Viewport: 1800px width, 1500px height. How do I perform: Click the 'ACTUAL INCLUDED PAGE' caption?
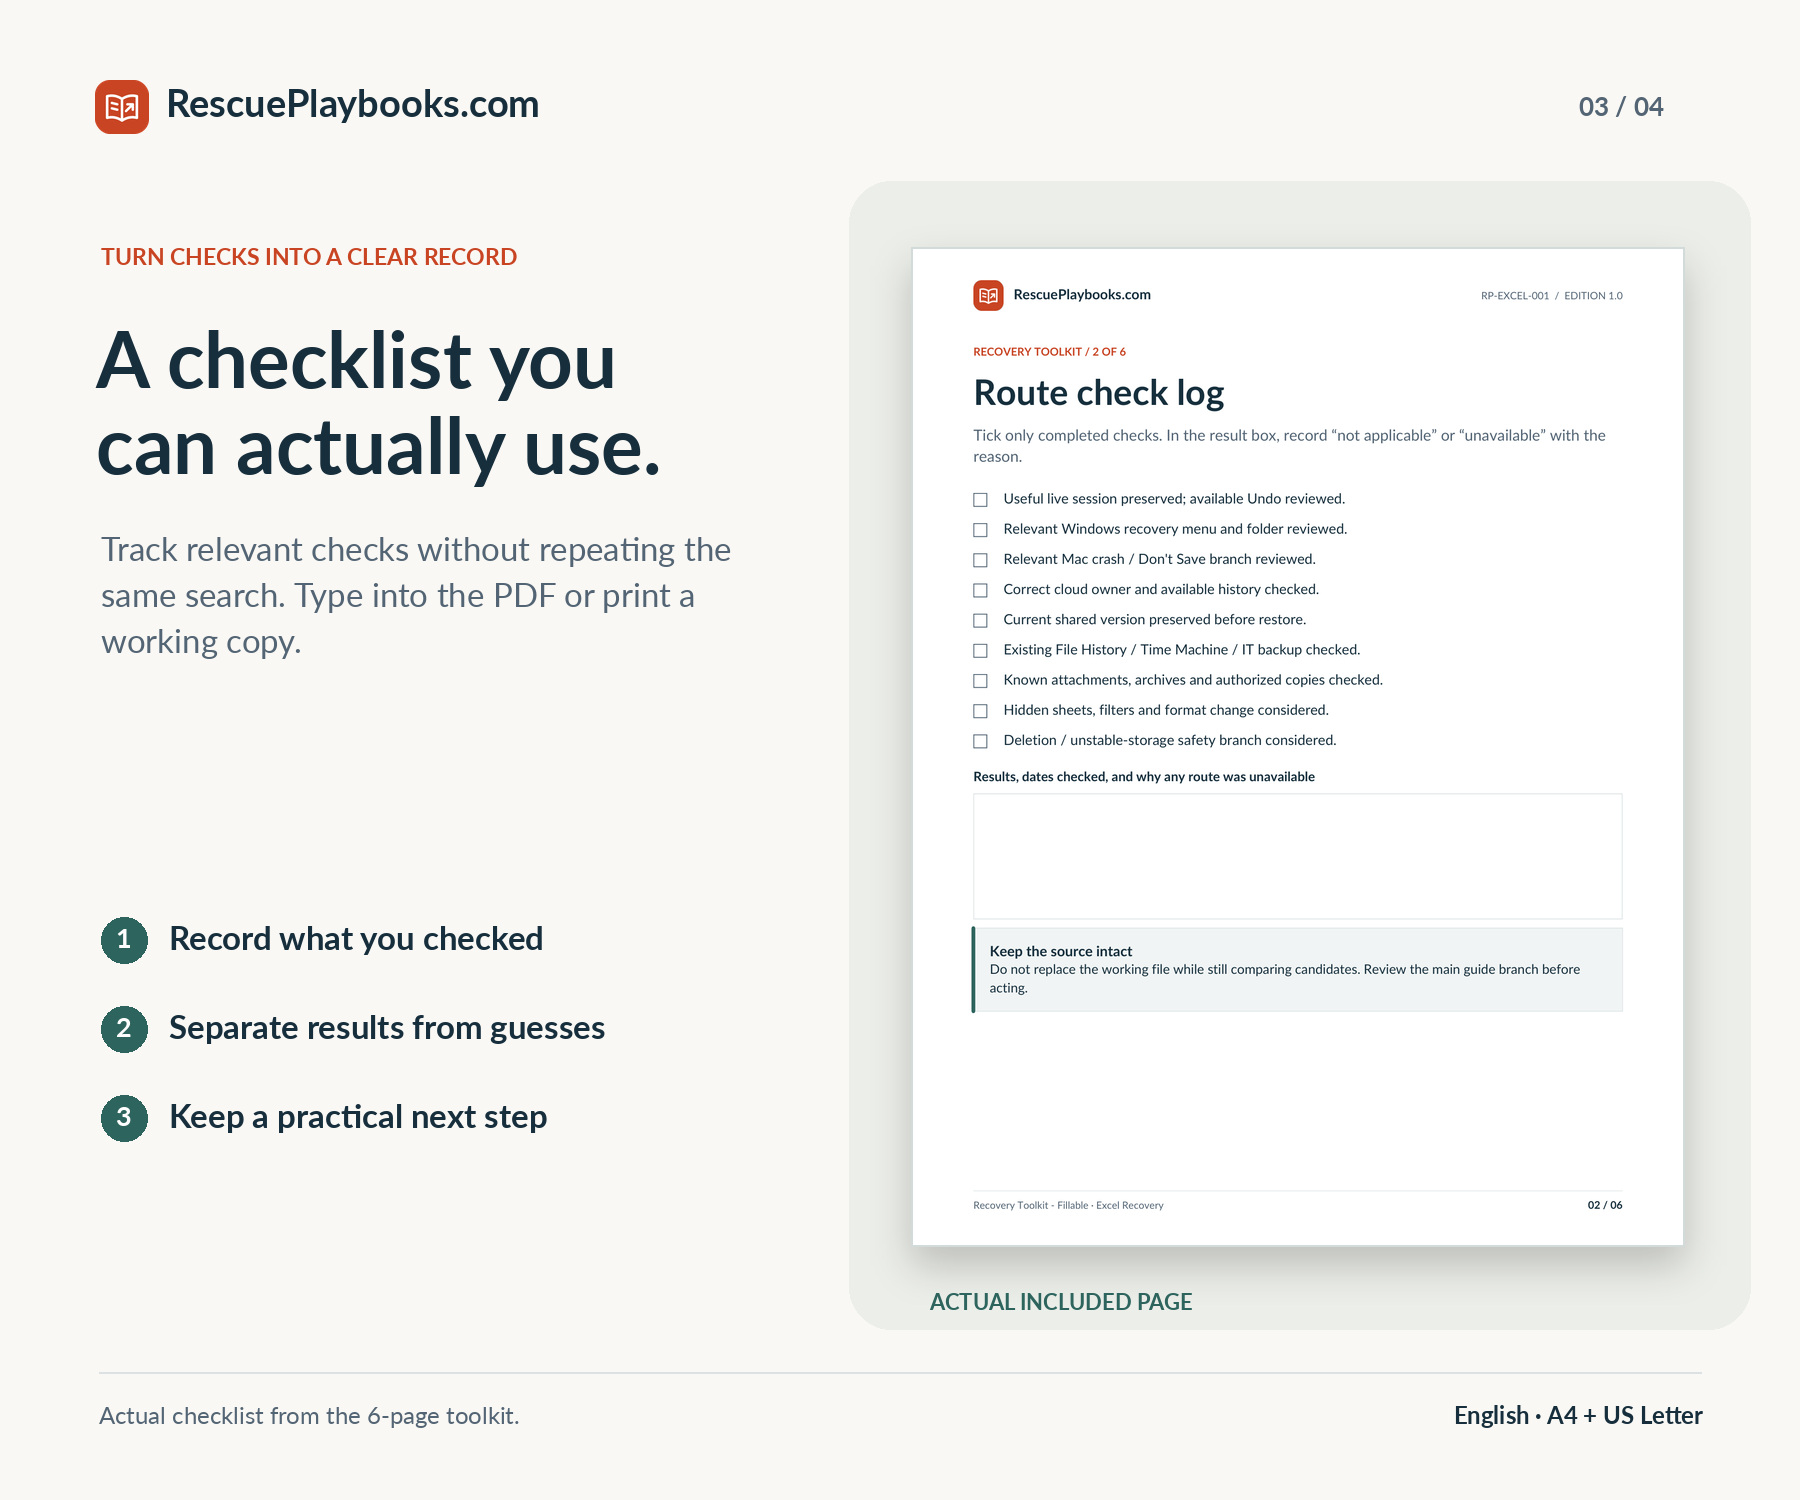[1061, 1302]
